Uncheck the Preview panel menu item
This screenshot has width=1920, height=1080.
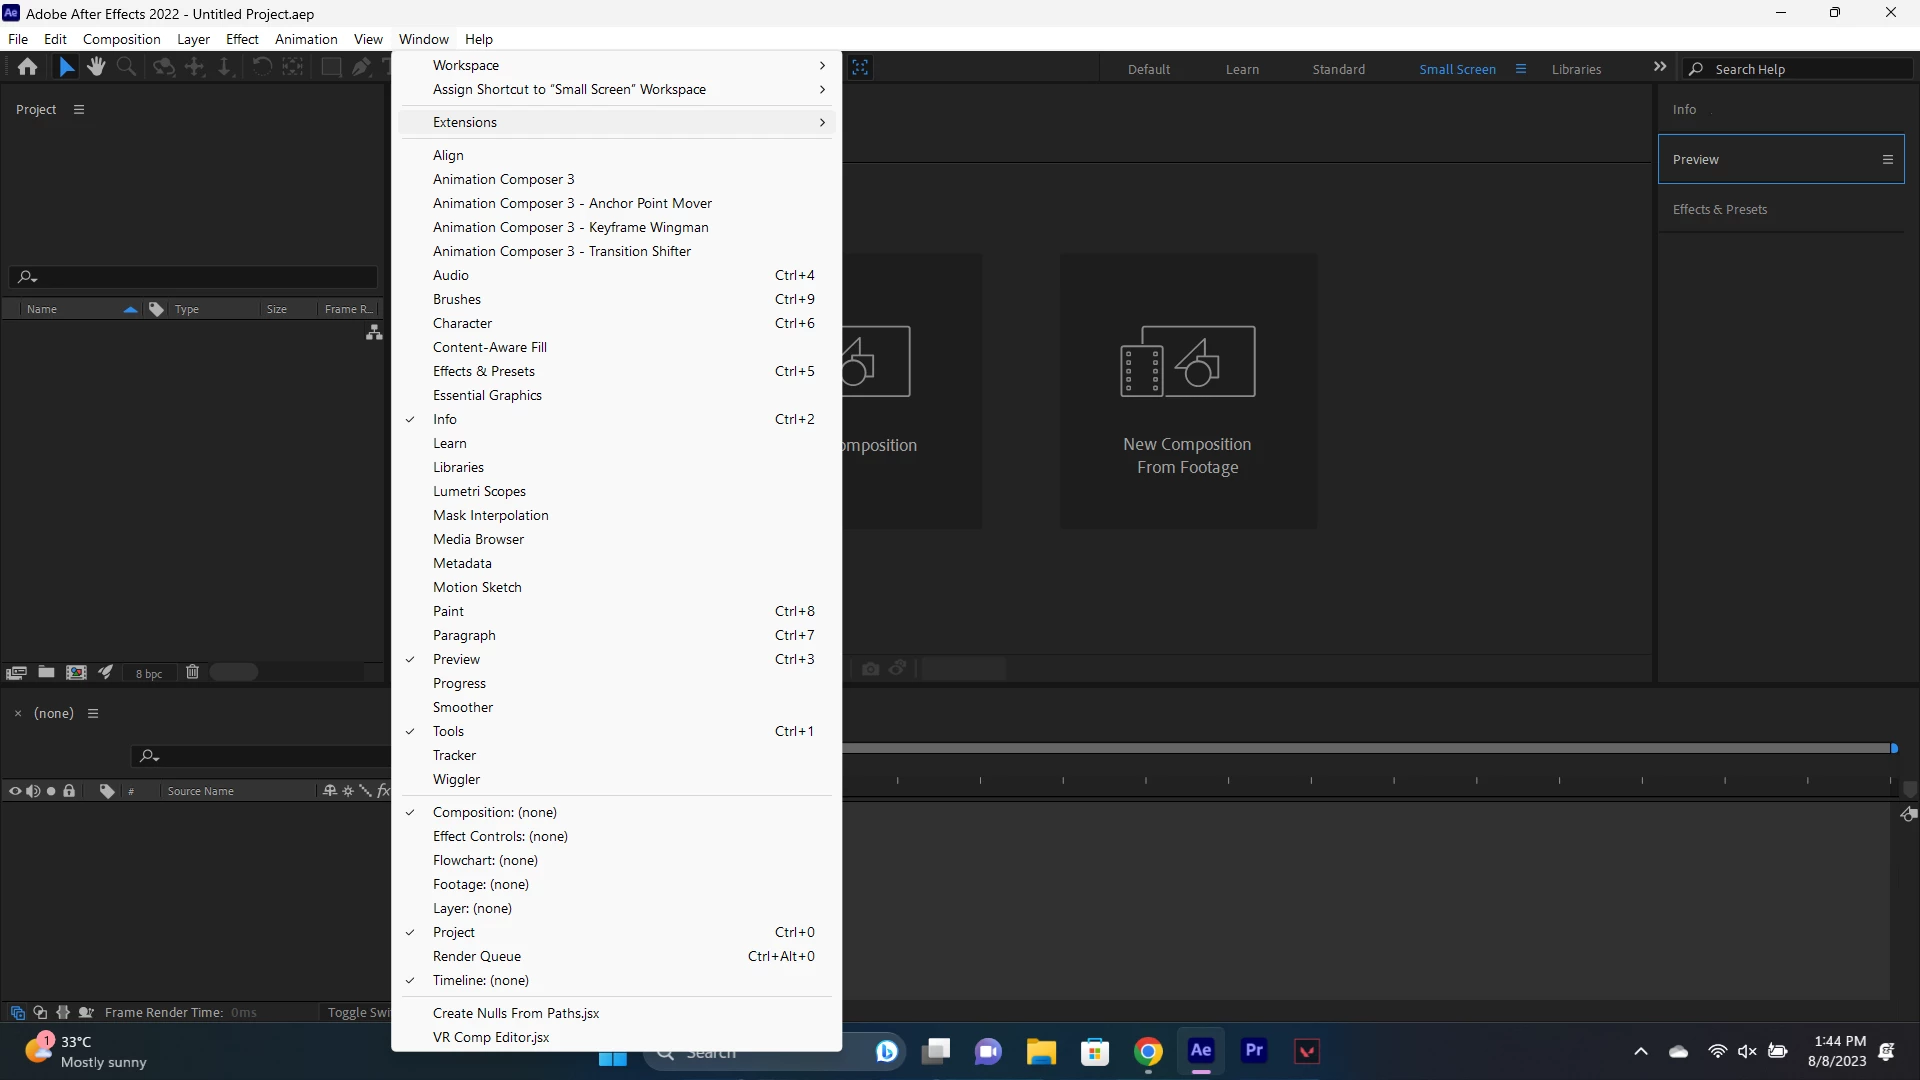(x=456, y=659)
